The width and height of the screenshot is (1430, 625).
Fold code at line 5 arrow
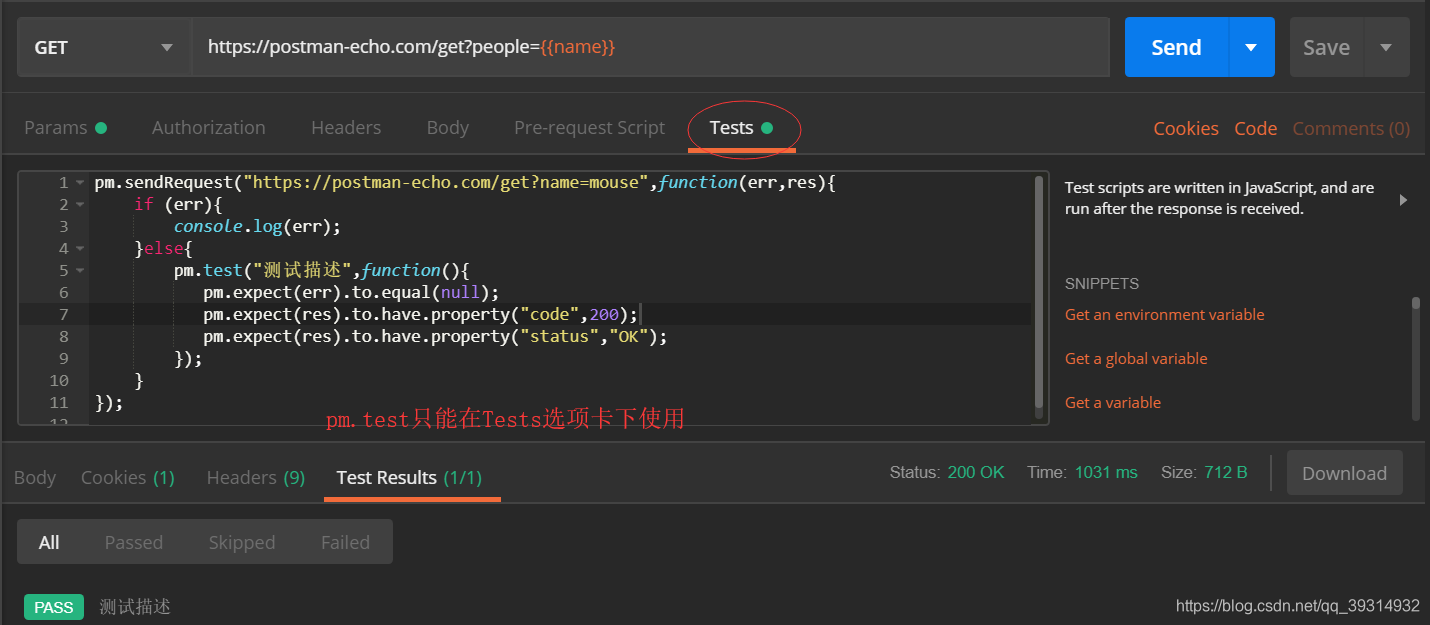coord(79,271)
